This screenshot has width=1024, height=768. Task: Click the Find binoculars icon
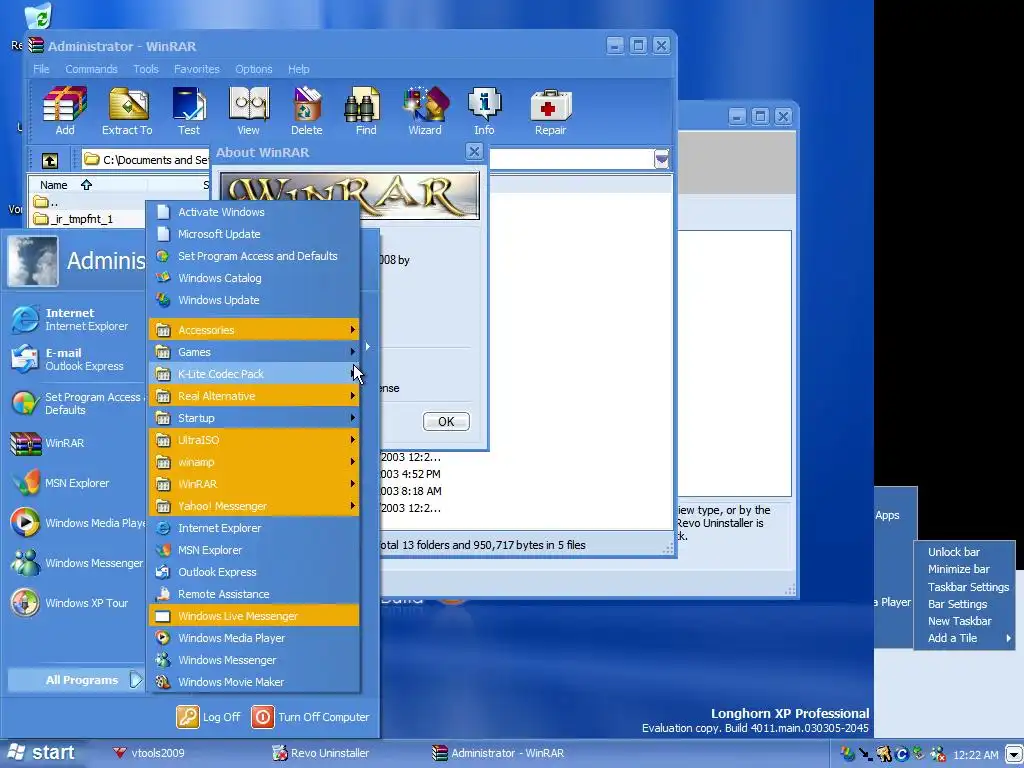point(366,111)
